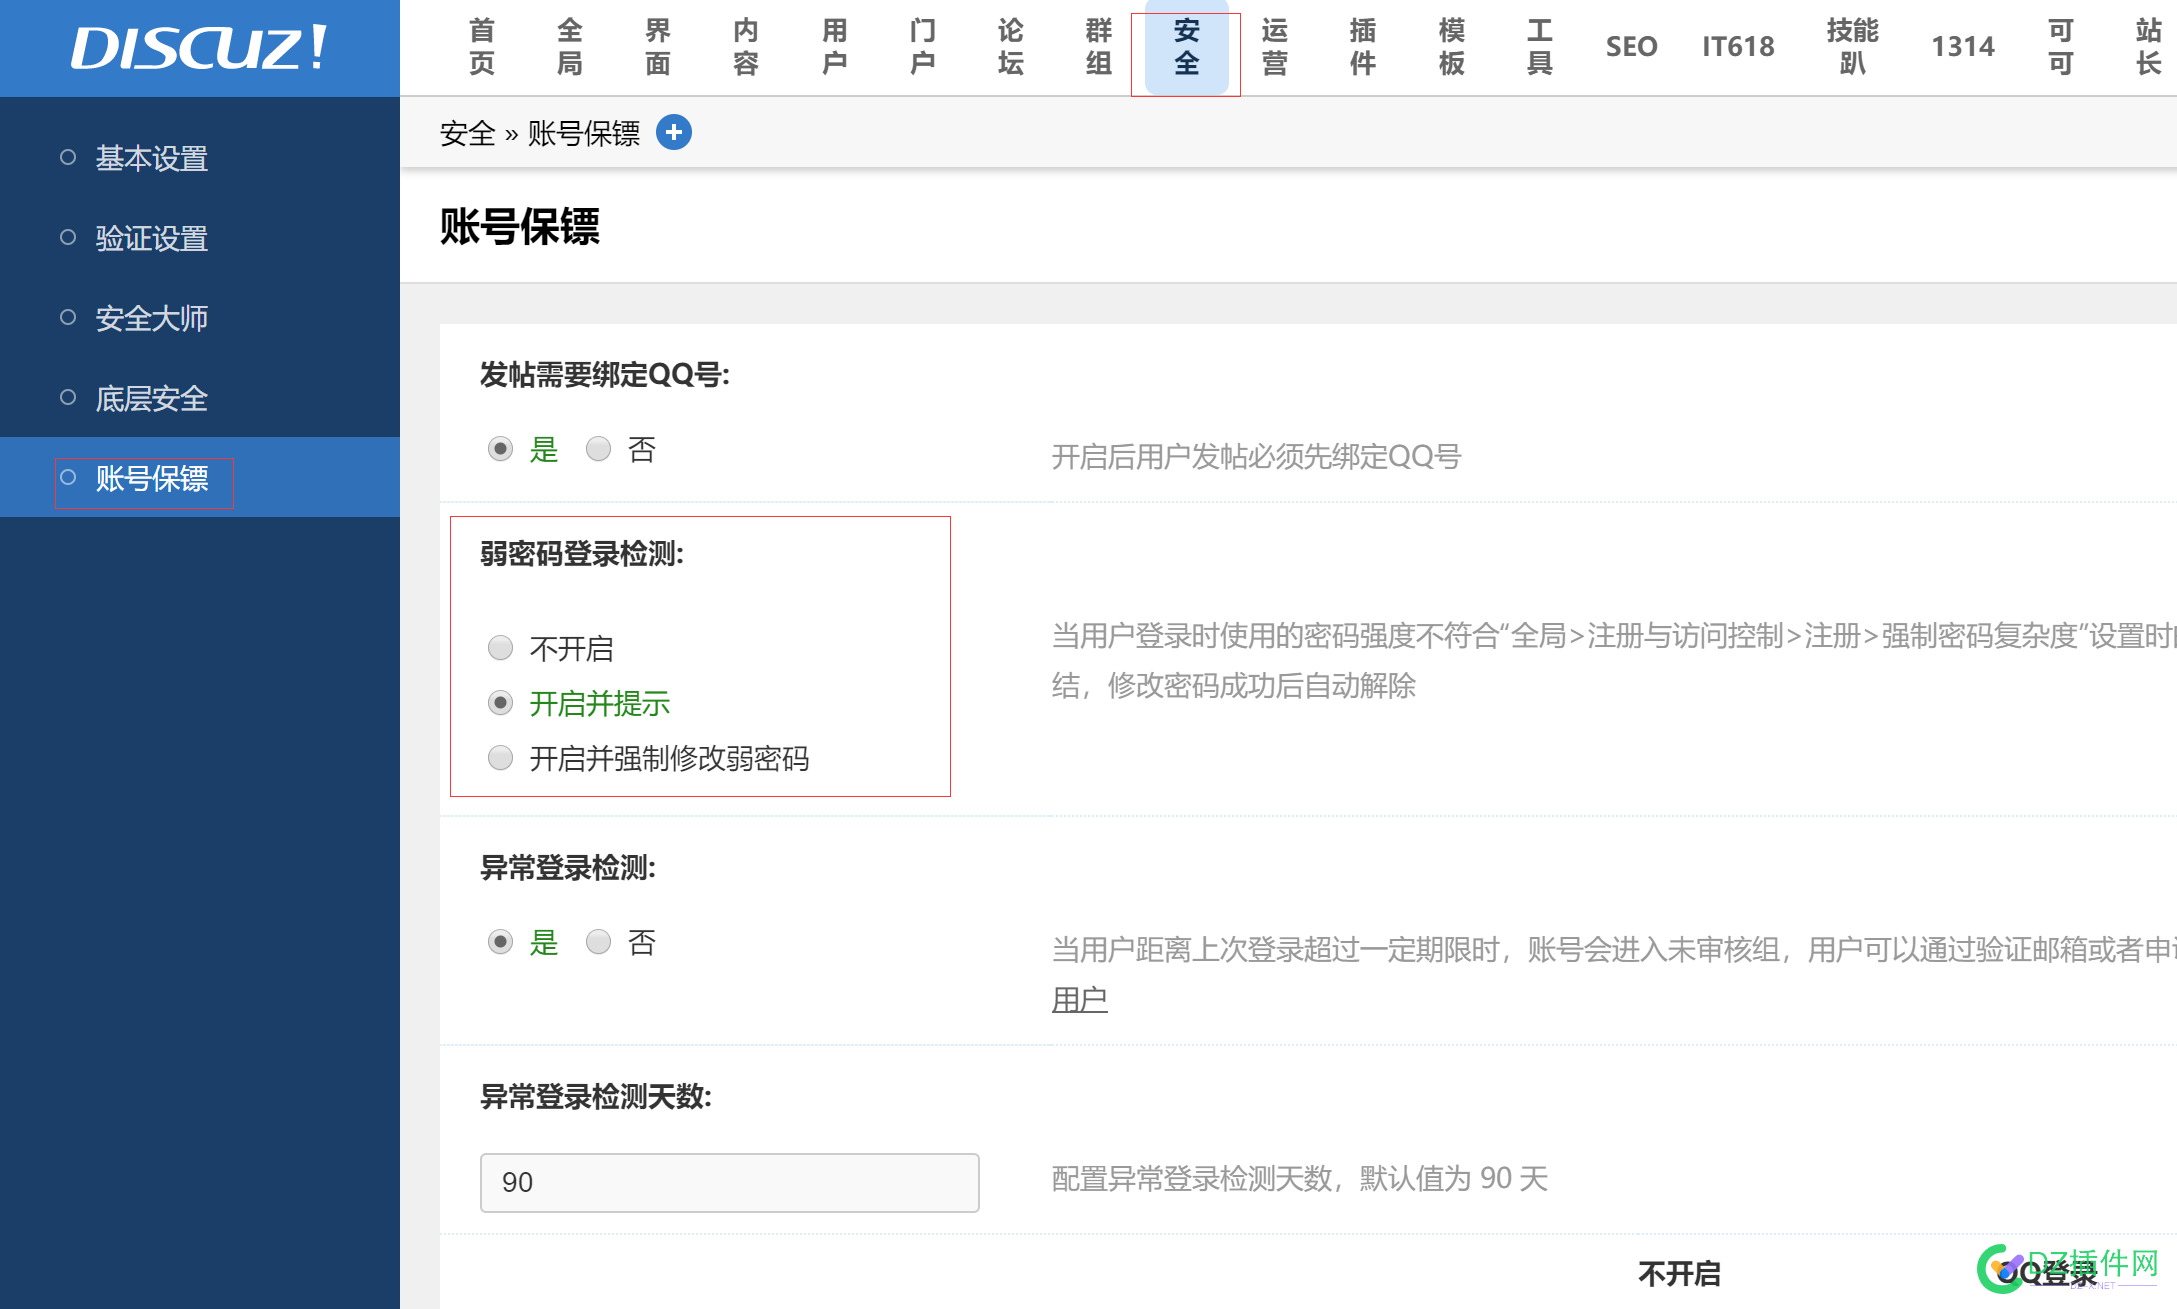Click the 安全 breadcrumb text
This screenshot has height=1309, width=2177.
[x=467, y=133]
